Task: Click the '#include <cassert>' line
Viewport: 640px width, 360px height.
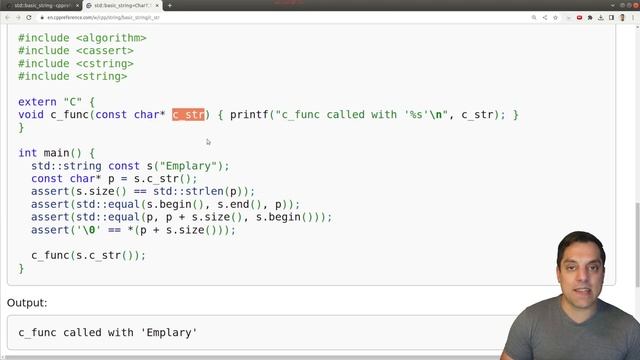Action: 76,51
